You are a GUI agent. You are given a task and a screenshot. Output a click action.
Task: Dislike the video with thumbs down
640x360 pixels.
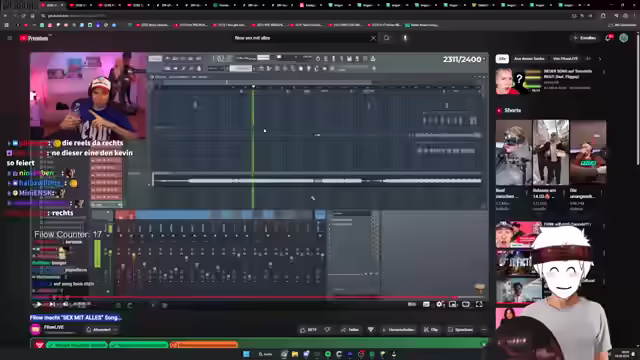click(x=327, y=330)
